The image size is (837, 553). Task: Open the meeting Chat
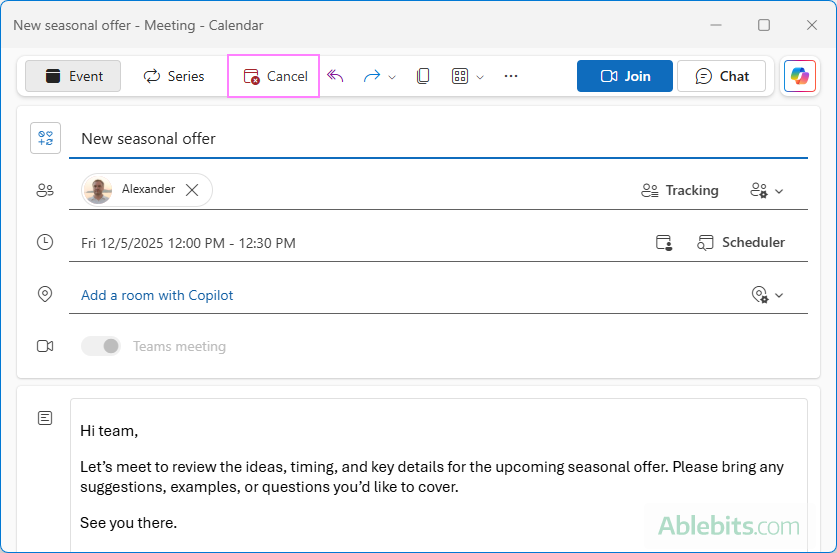722,76
